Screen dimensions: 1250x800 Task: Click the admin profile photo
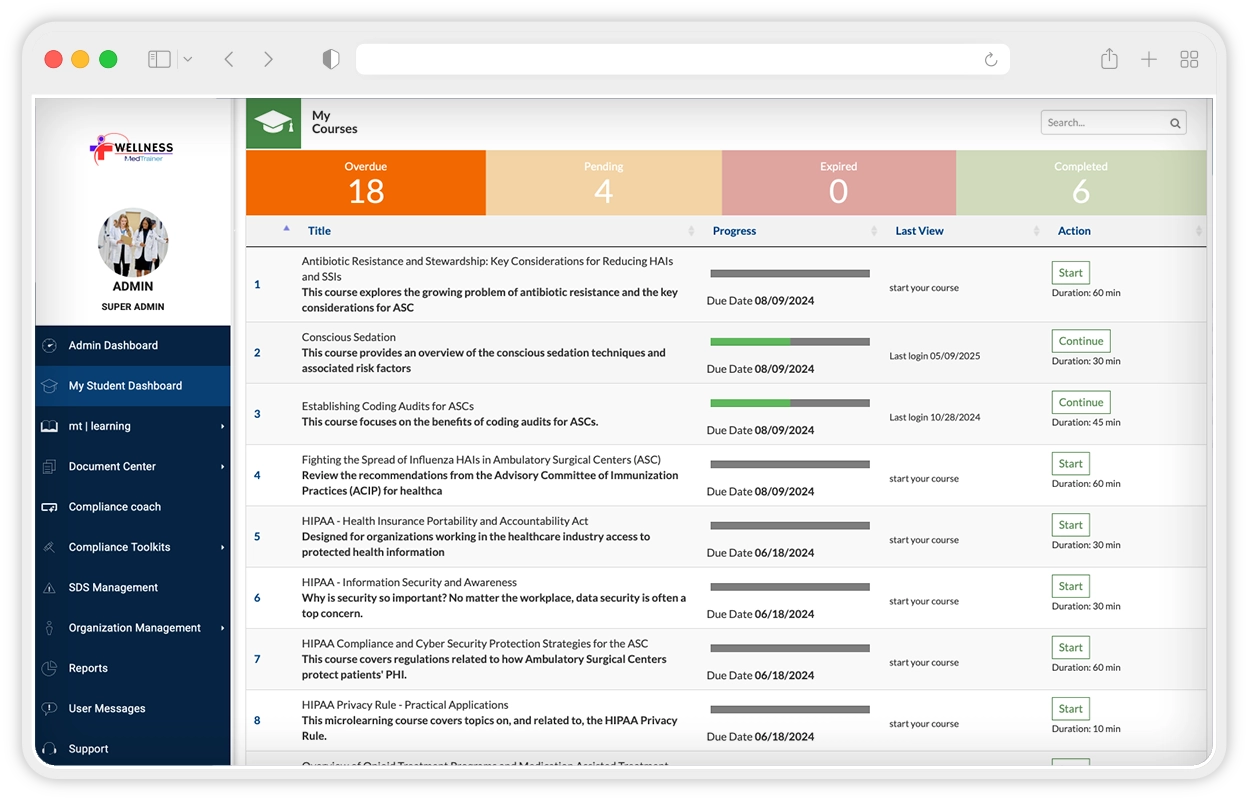[133, 243]
